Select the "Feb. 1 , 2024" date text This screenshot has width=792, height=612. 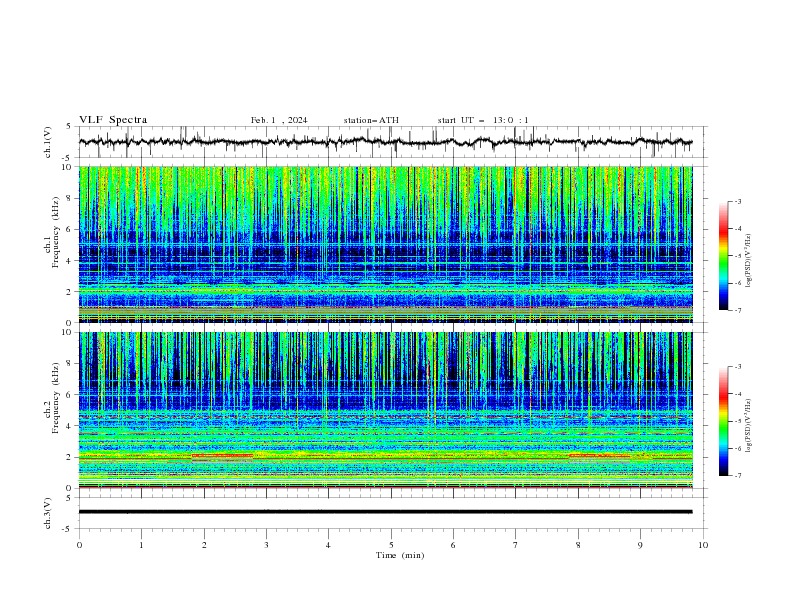[x=279, y=120]
